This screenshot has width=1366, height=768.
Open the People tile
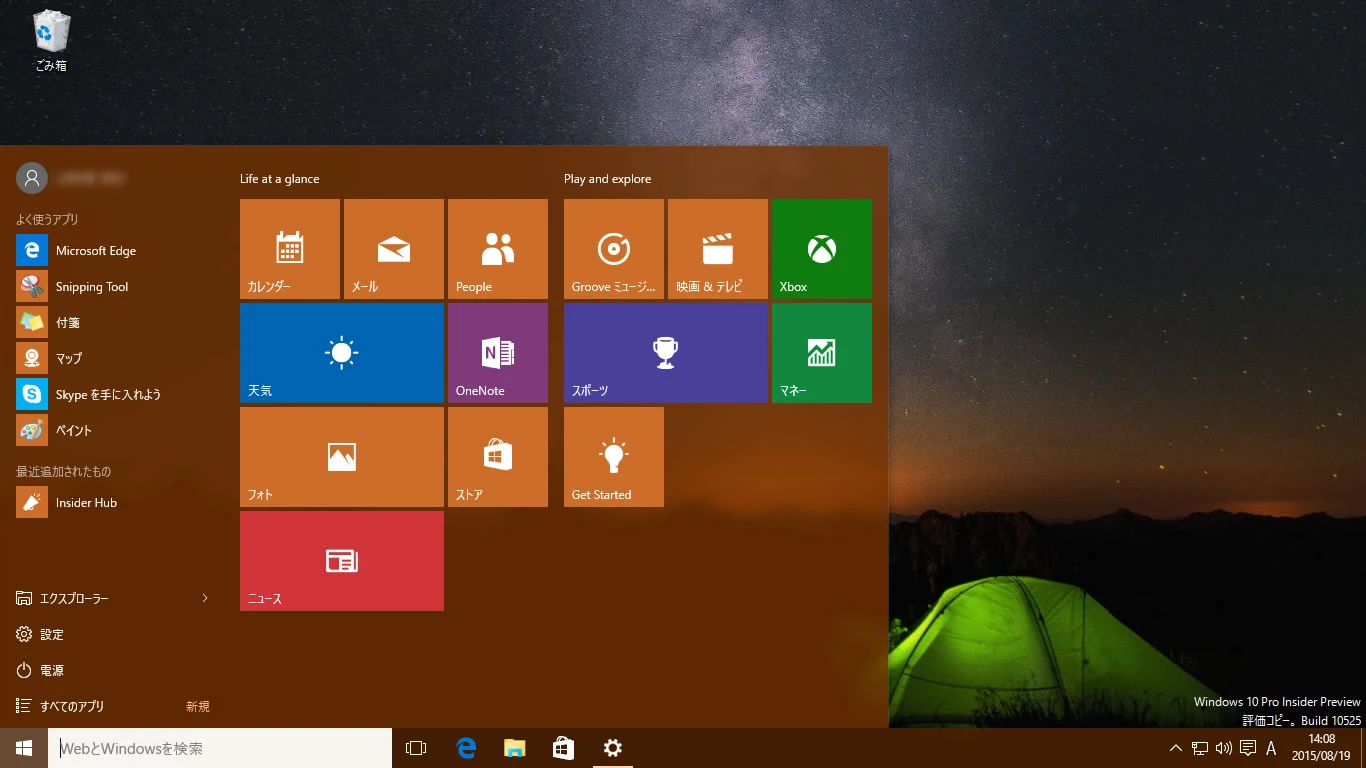[x=498, y=249]
